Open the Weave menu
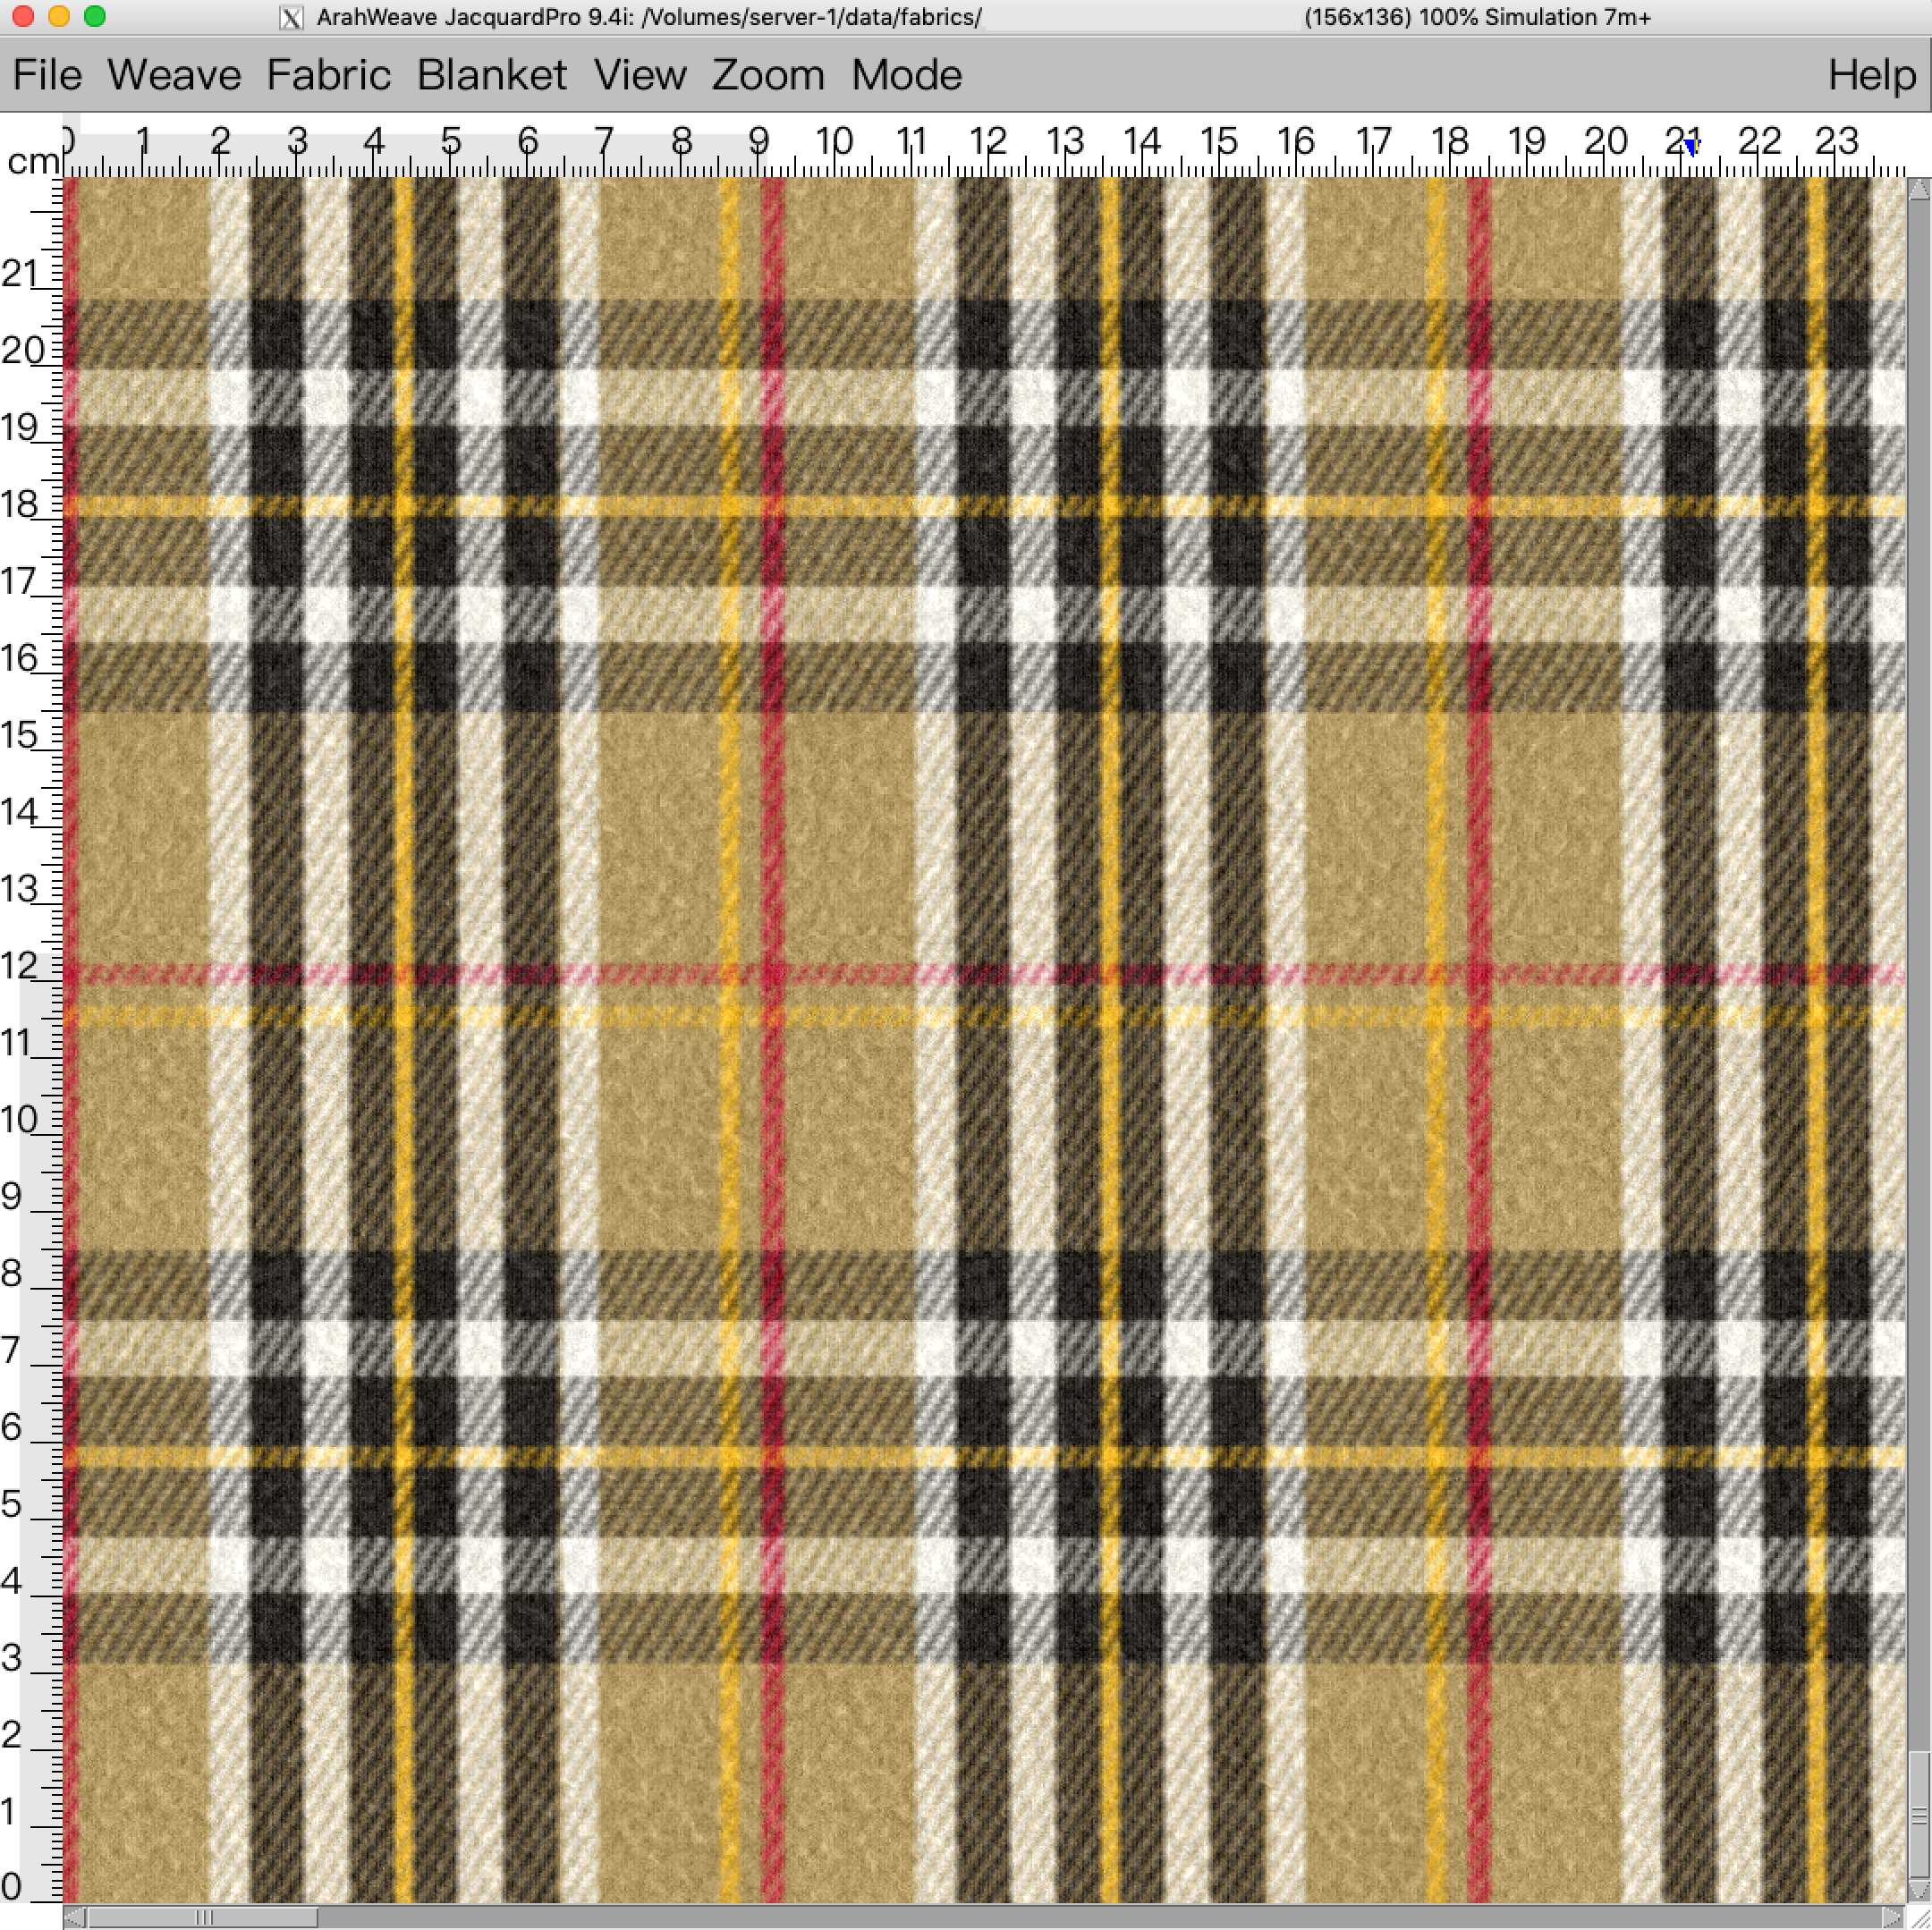The width and height of the screenshot is (1932, 1930). point(174,75)
